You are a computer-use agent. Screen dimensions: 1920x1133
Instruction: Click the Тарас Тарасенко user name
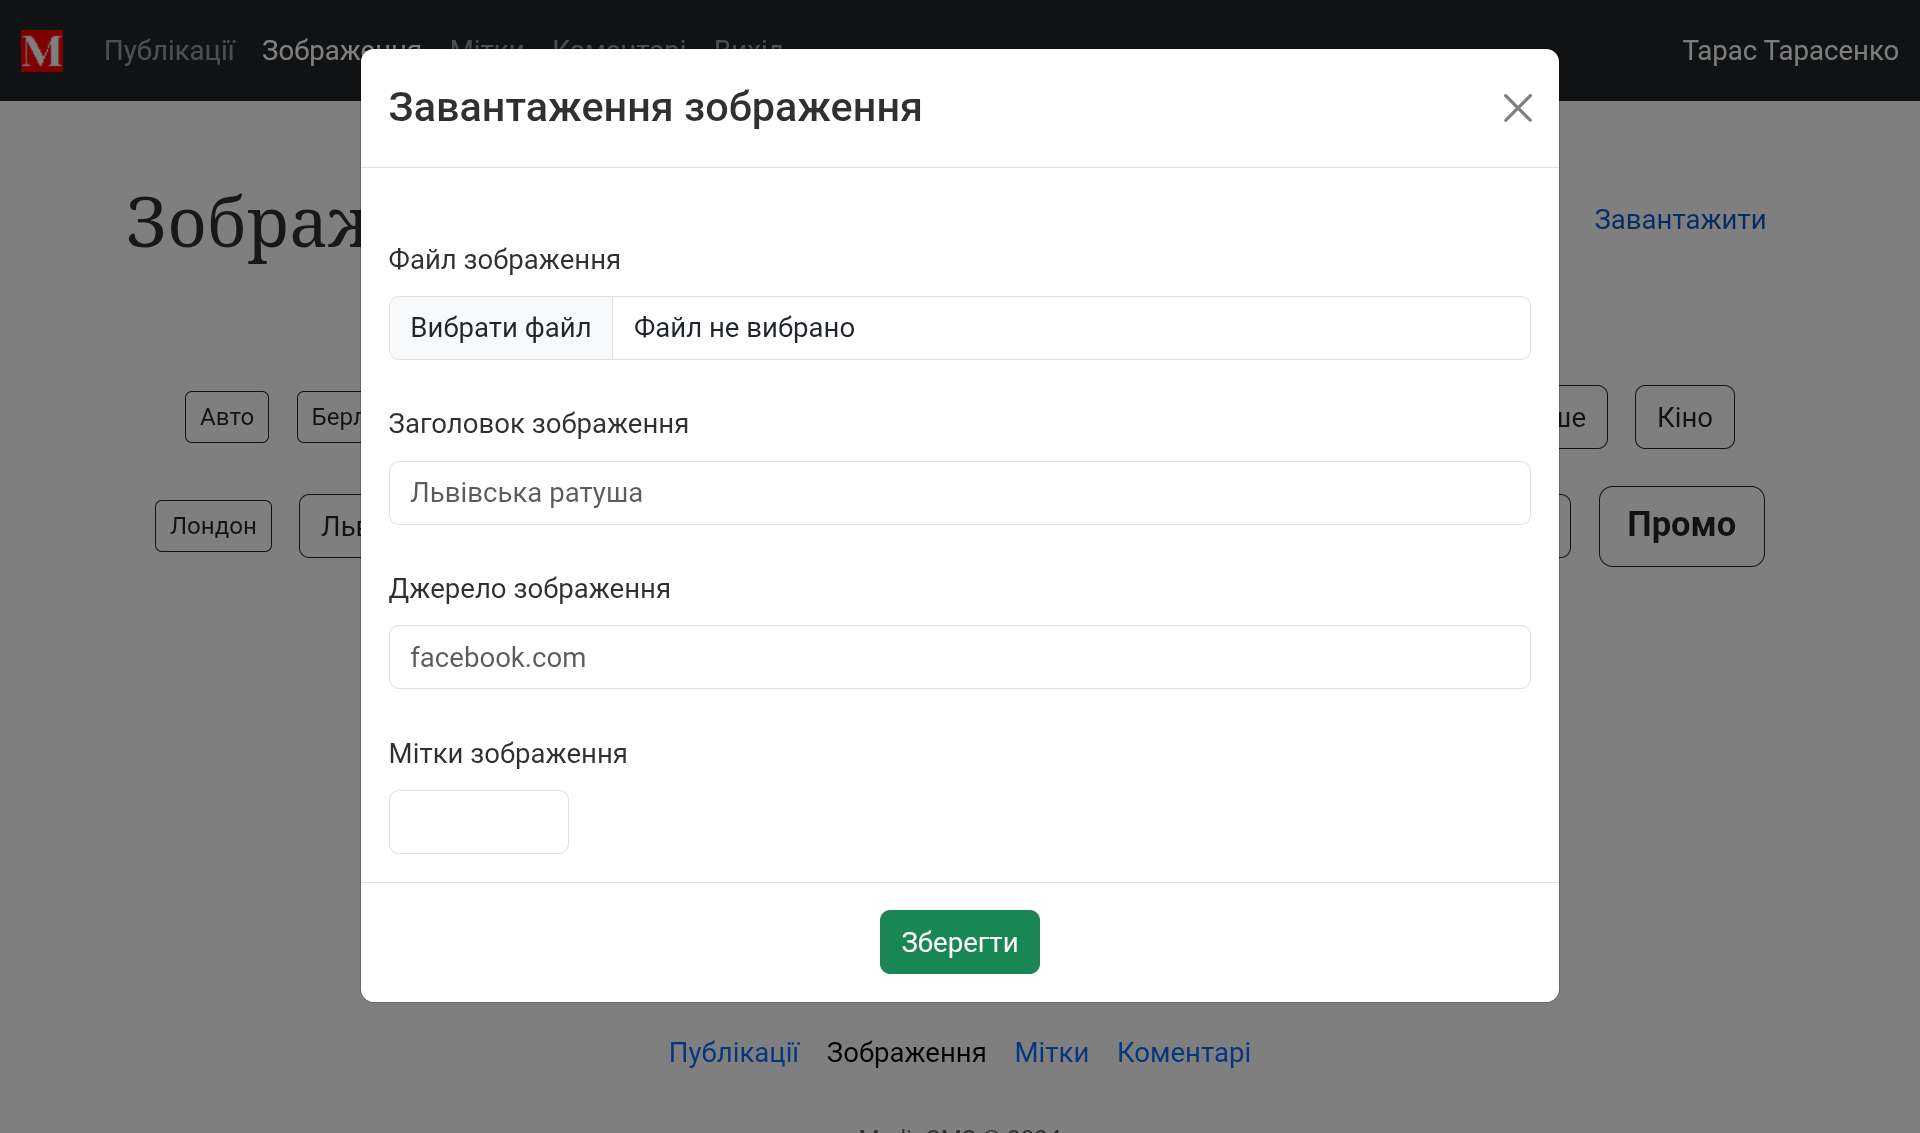coord(1789,51)
